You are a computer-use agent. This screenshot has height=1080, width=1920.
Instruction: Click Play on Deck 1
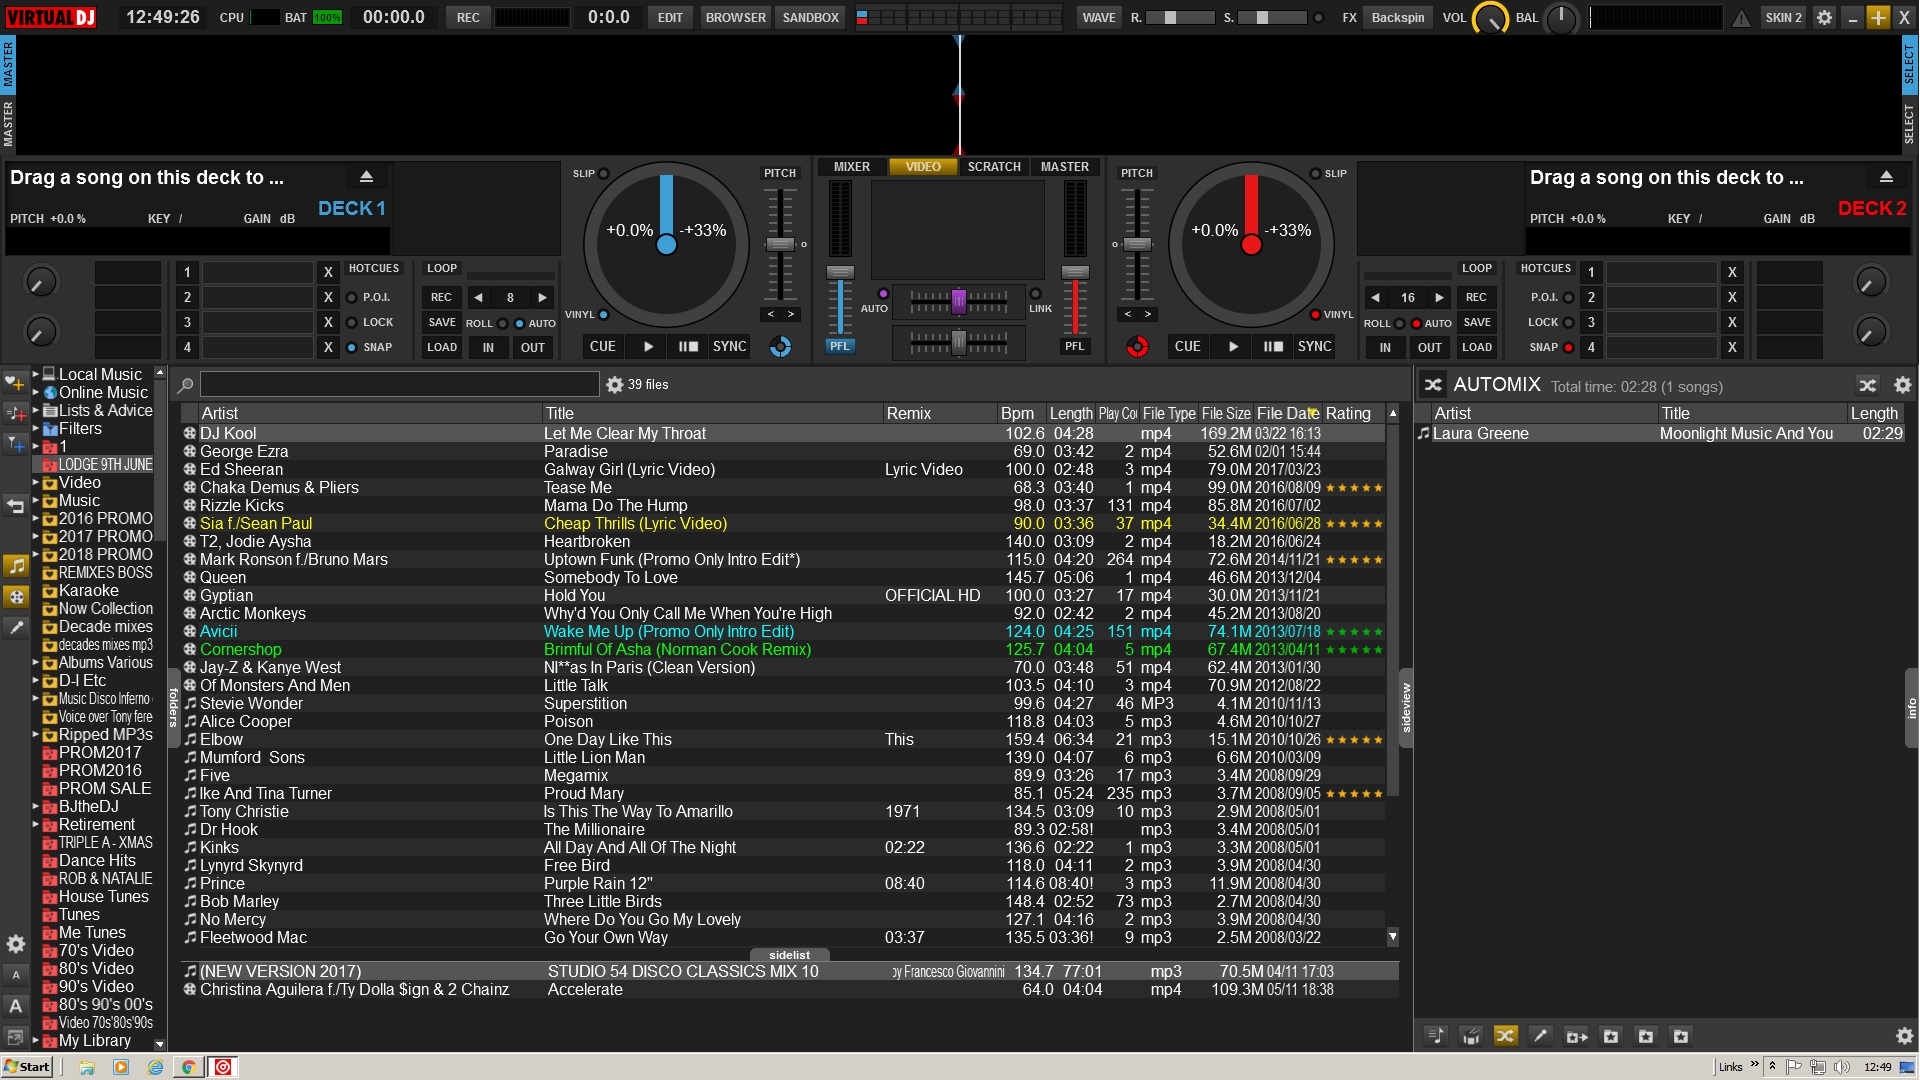pyautogui.click(x=648, y=347)
